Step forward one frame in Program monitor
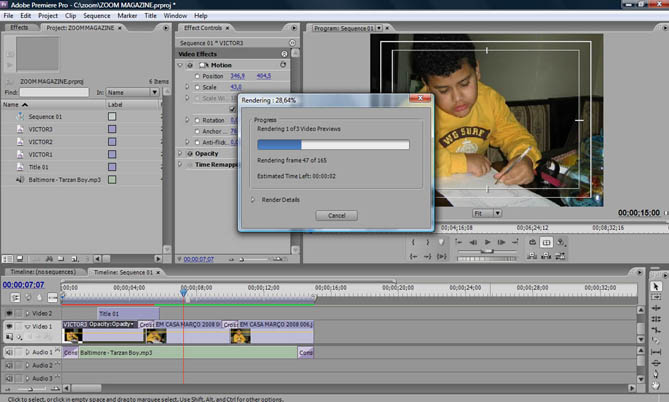The image size is (669, 402). (503, 243)
